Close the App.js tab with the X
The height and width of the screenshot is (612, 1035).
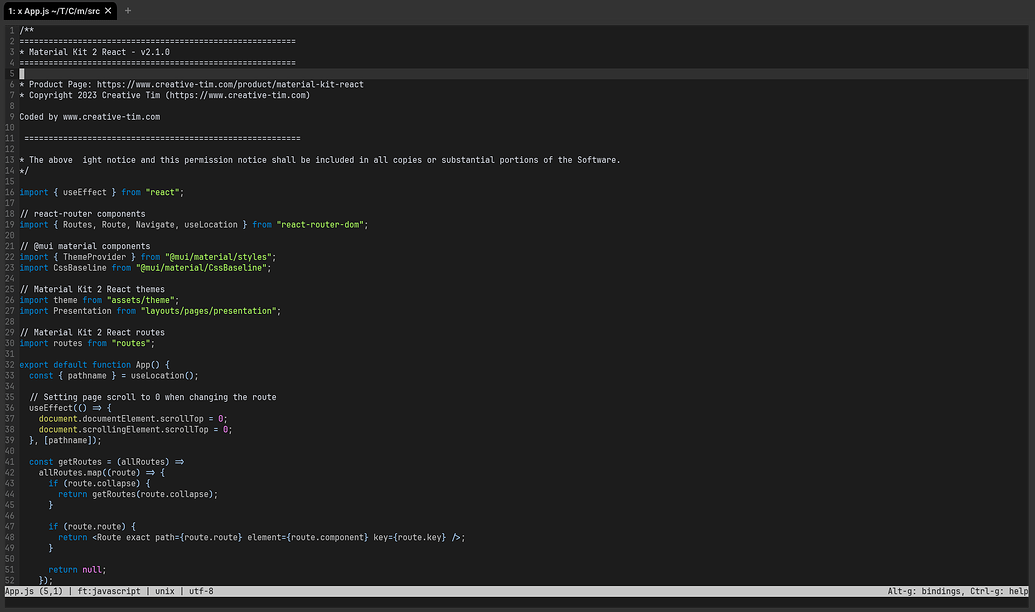(x=108, y=12)
